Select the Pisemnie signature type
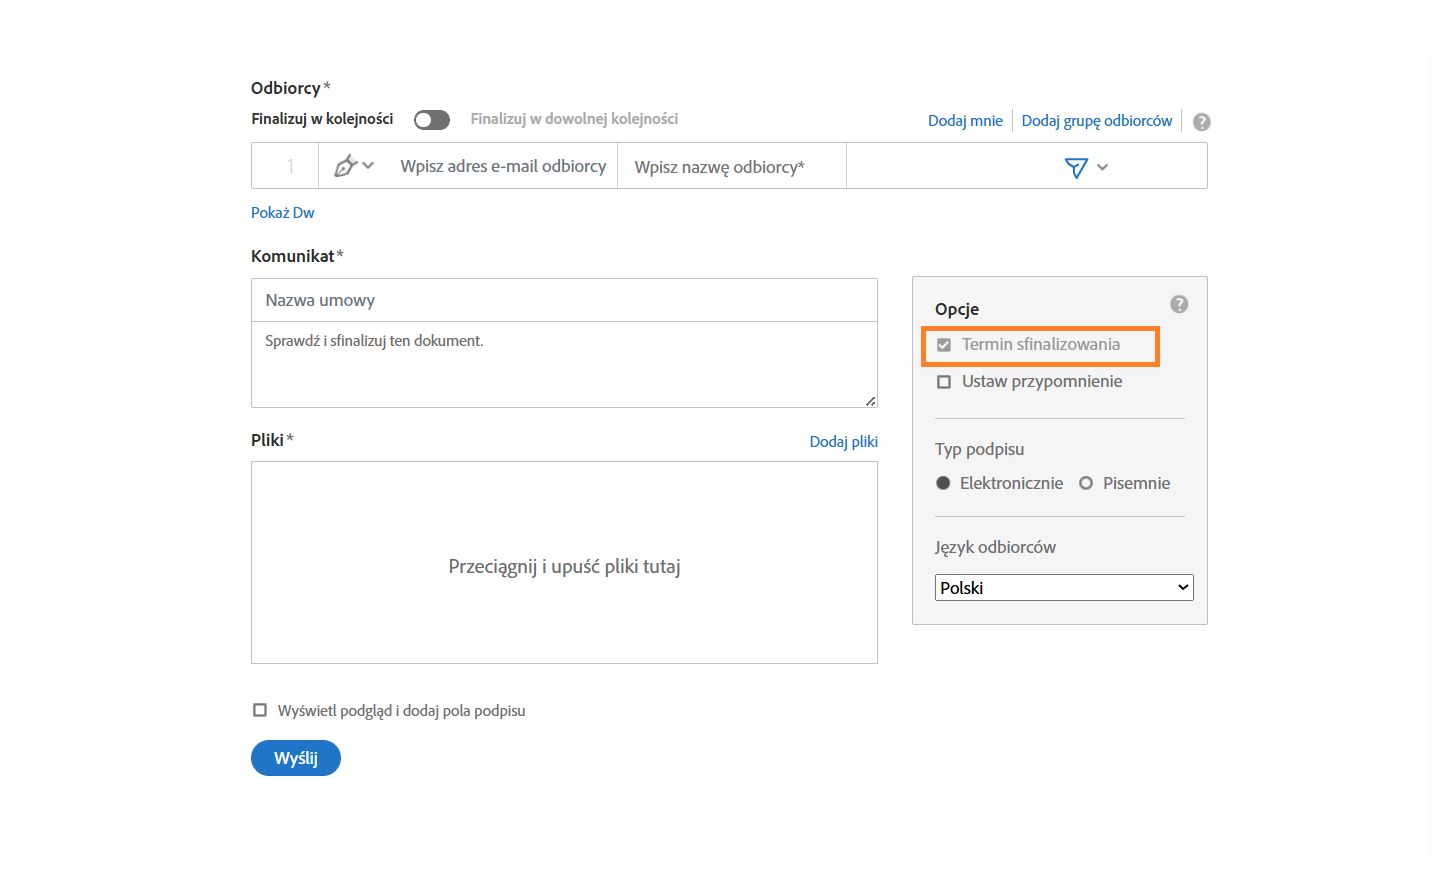Image resolution: width=1445 pixels, height=884 pixels. (x=1086, y=483)
